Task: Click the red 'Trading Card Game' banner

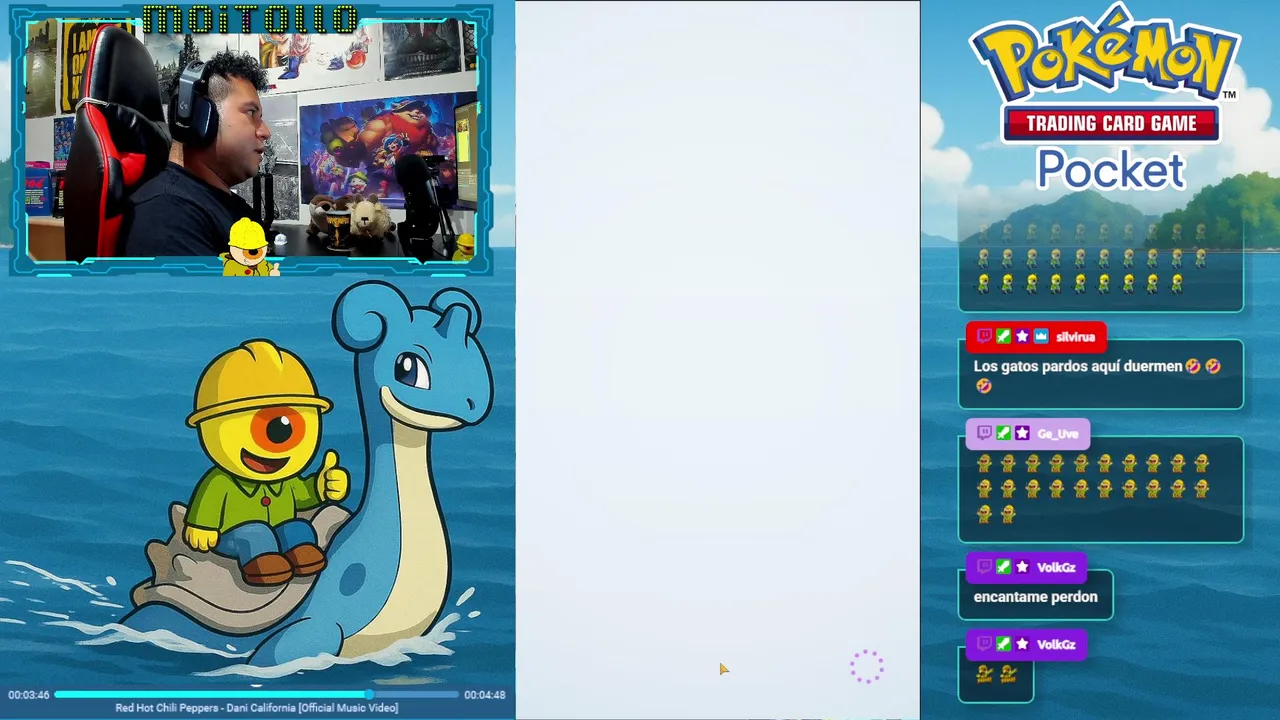Action: (x=1111, y=124)
